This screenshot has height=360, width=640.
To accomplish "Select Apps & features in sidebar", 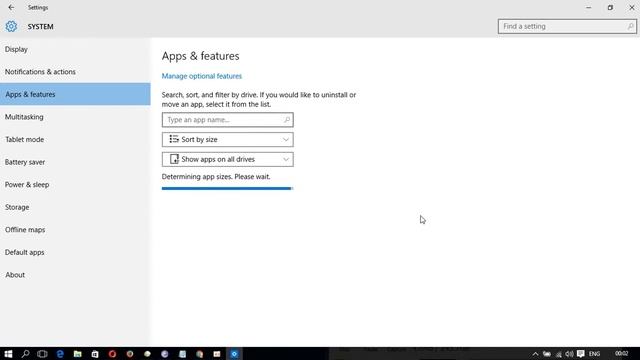I will [x=75, y=94].
